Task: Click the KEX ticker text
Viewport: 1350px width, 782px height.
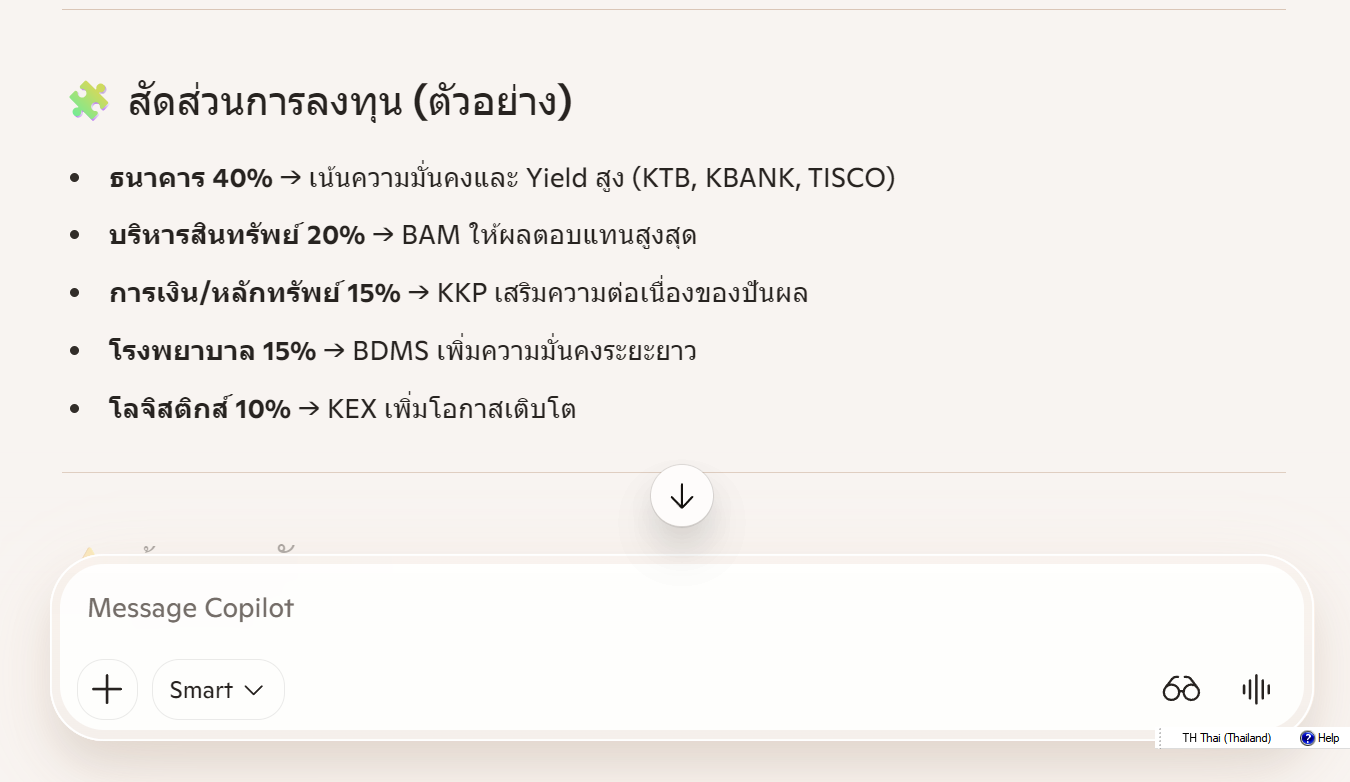Action: (x=352, y=410)
